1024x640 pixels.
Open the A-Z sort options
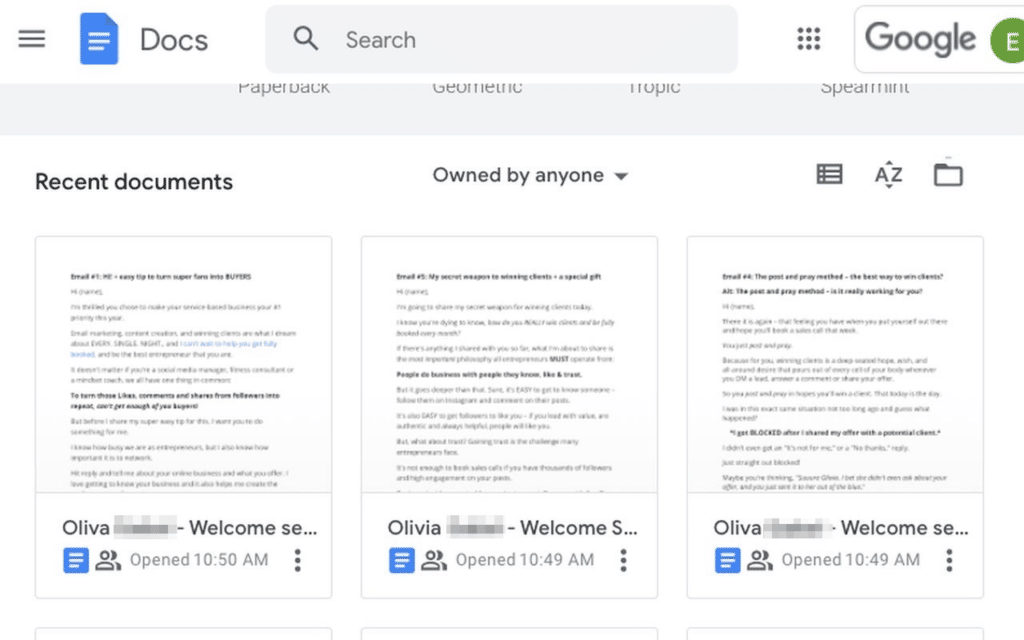[x=888, y=175]
